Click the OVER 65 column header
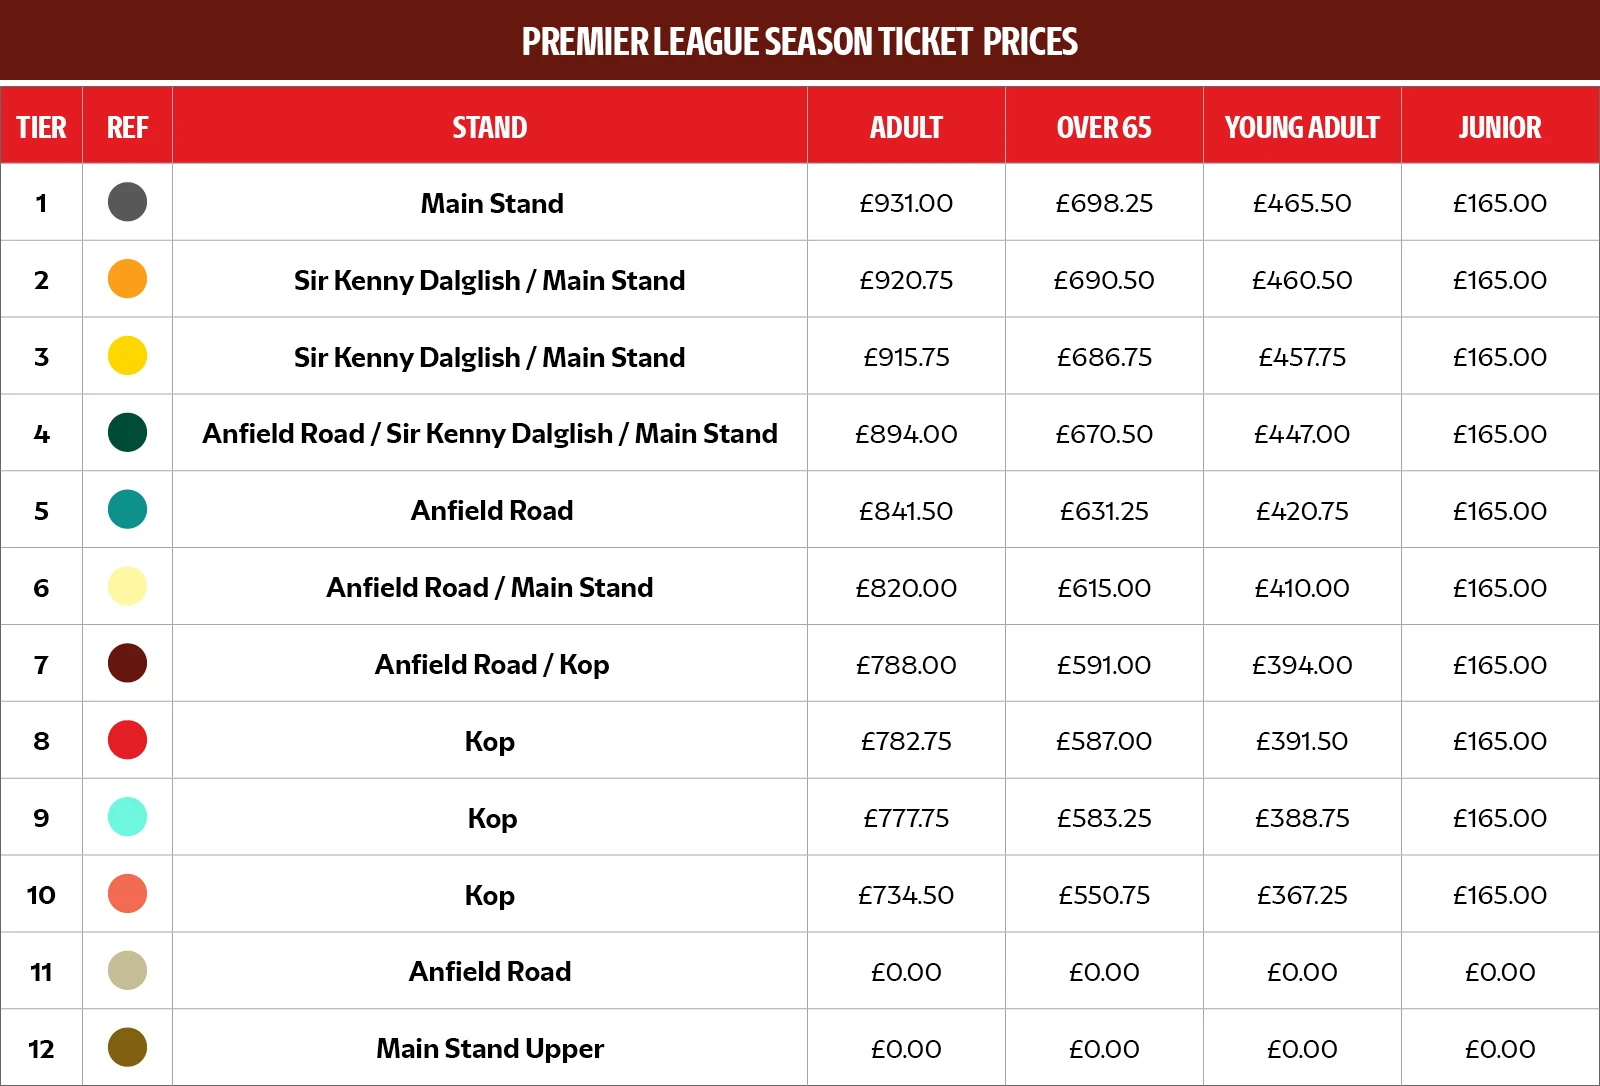The image size is (1600, 1086). coord(1104,128)
